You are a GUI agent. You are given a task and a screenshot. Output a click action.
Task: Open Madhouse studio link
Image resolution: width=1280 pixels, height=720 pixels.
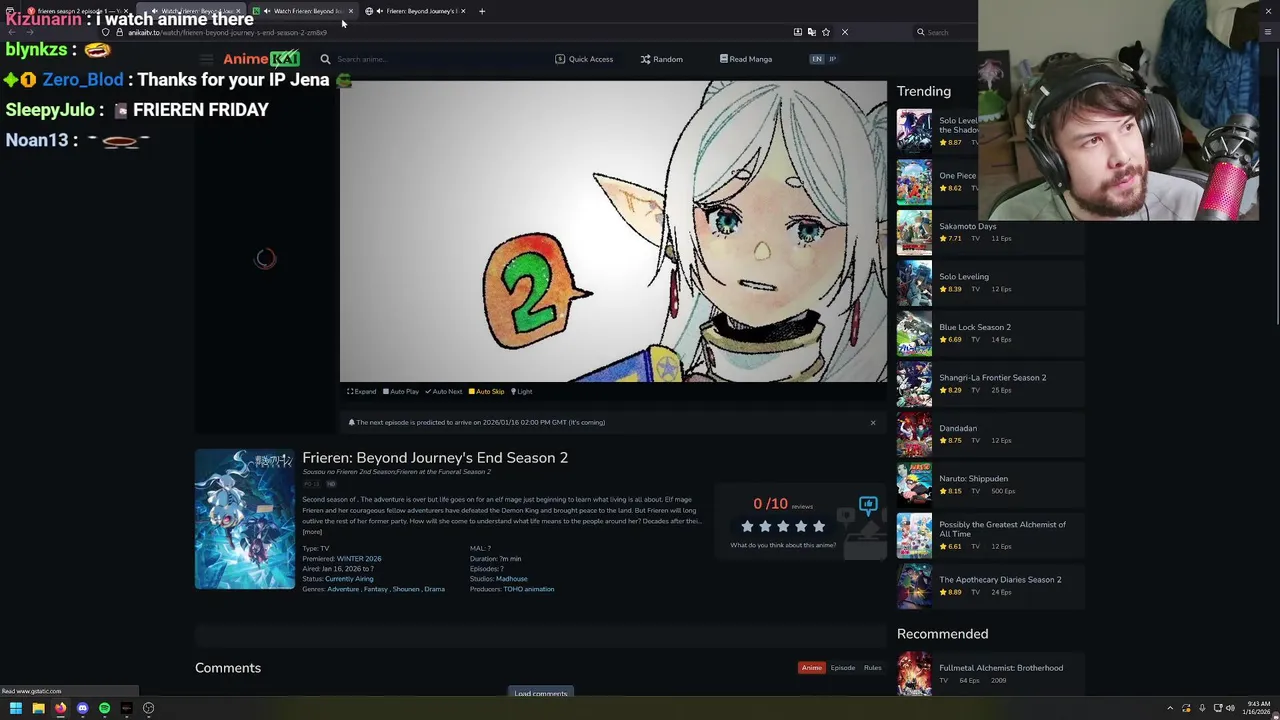click(x=511, y=578)
